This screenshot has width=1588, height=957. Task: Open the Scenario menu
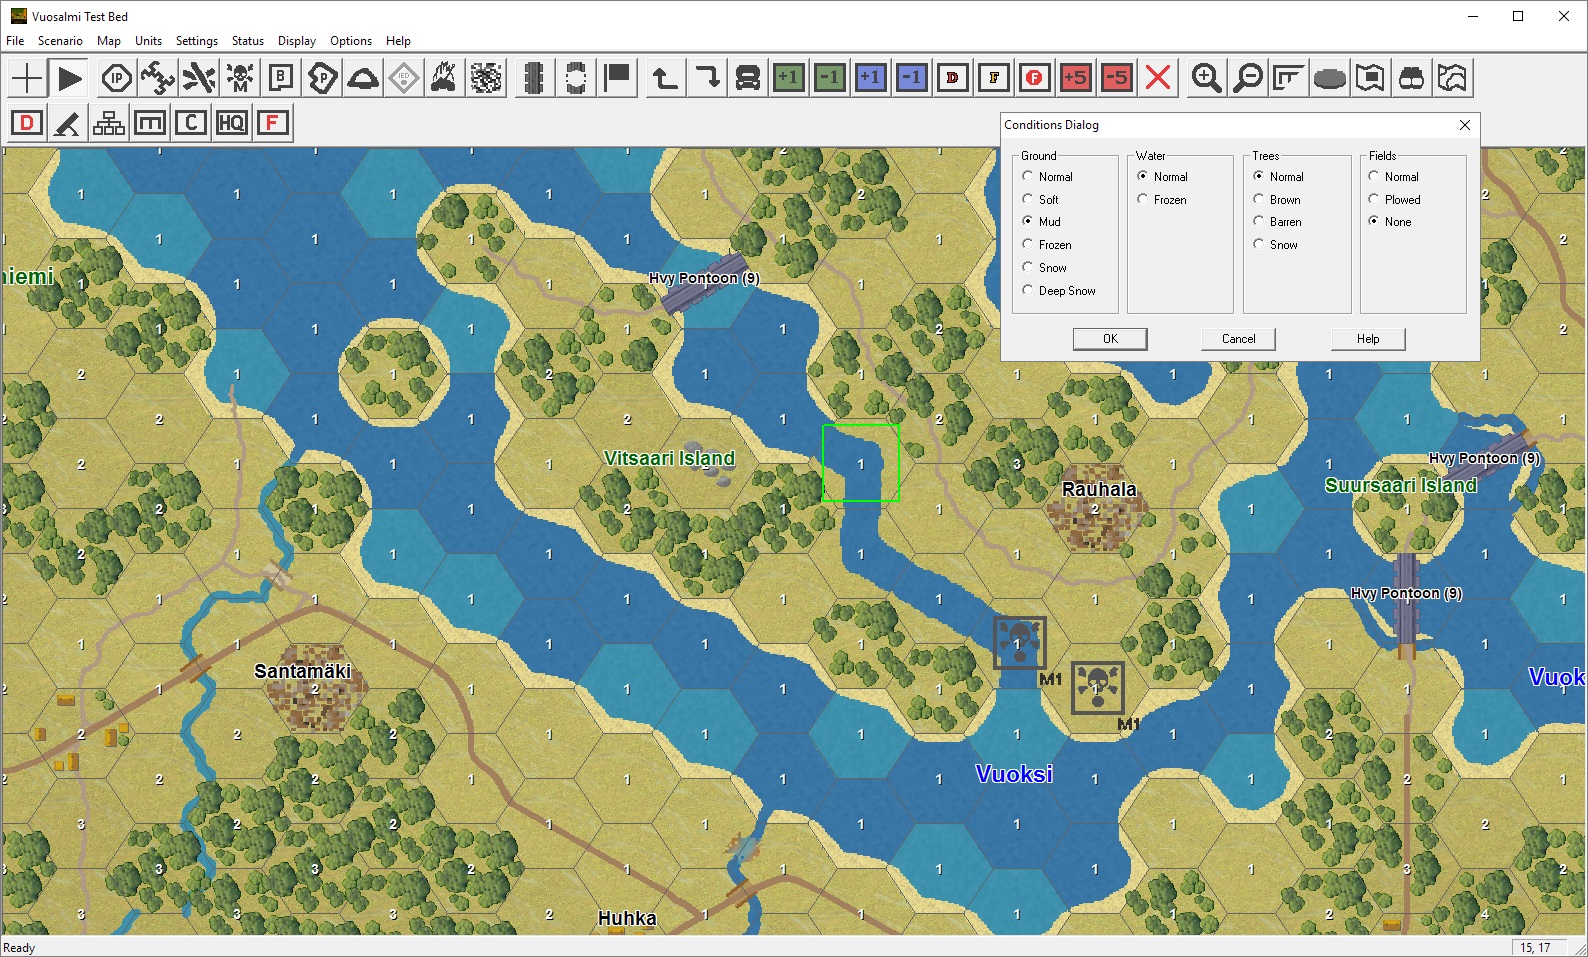tap(60, 41)
